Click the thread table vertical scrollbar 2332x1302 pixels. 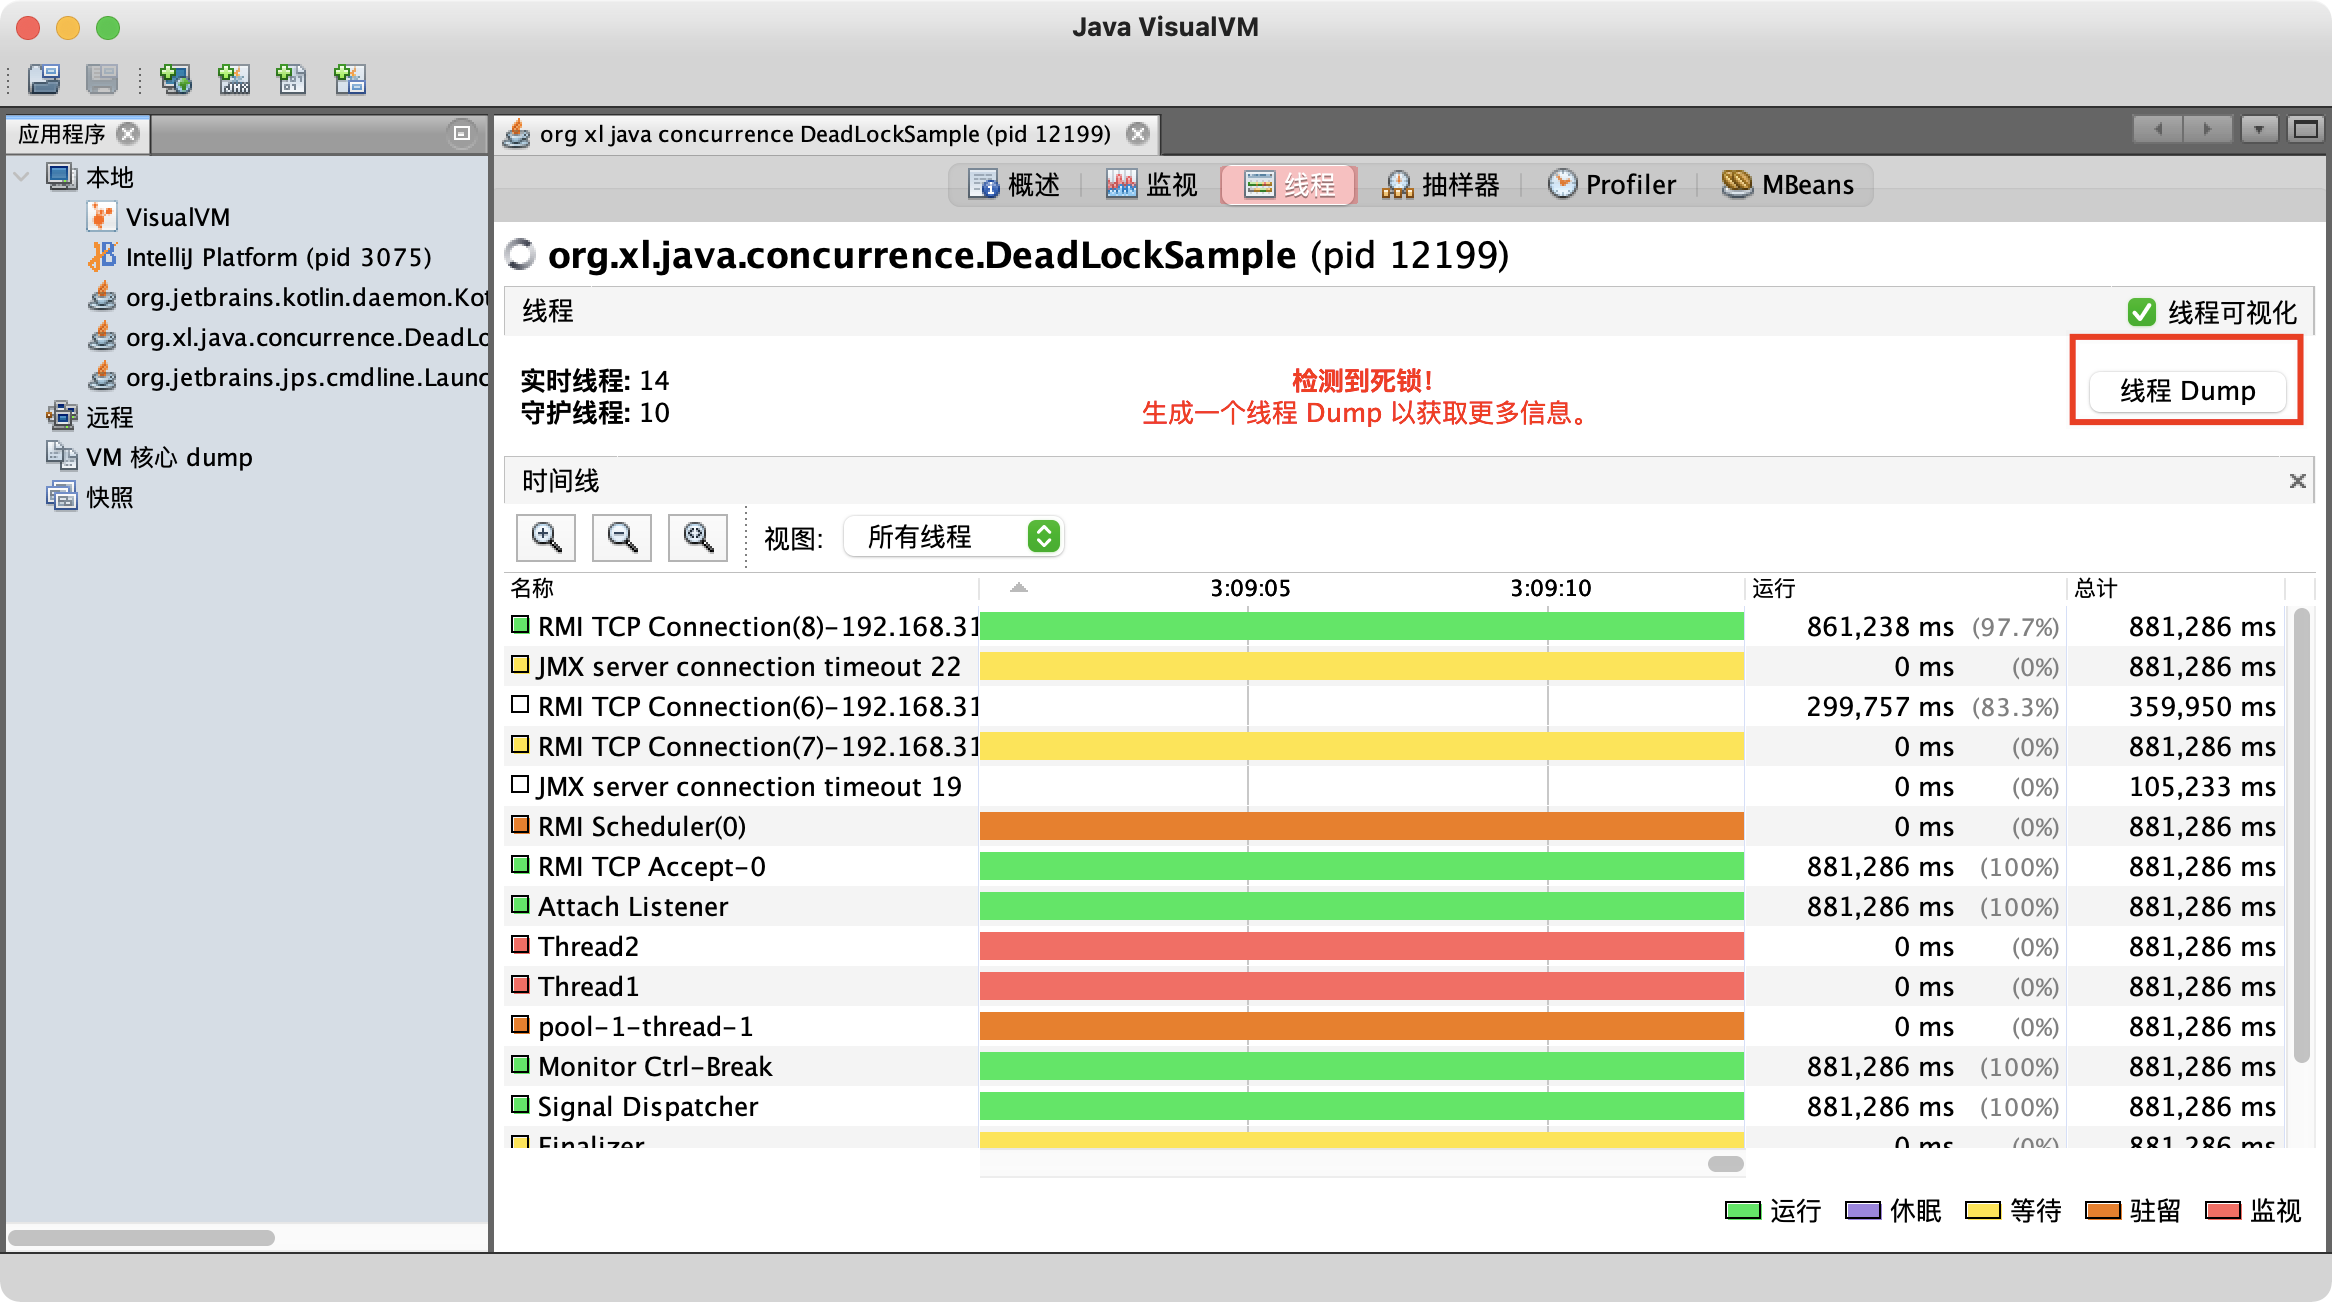click(2301, 835)
